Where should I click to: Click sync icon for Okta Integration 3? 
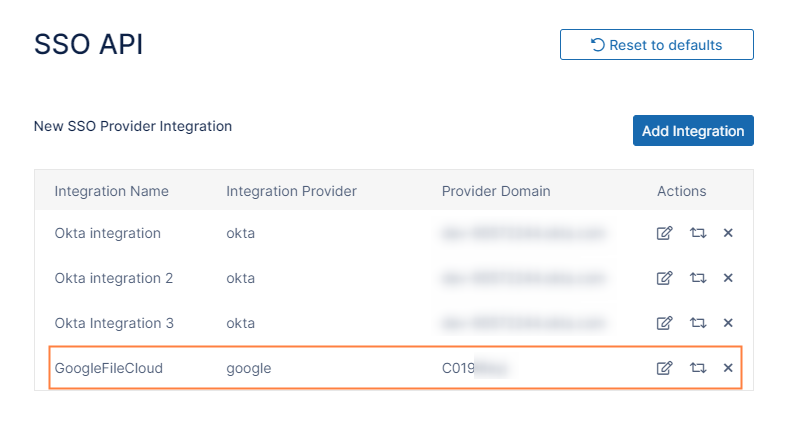[x=698, y=323]
